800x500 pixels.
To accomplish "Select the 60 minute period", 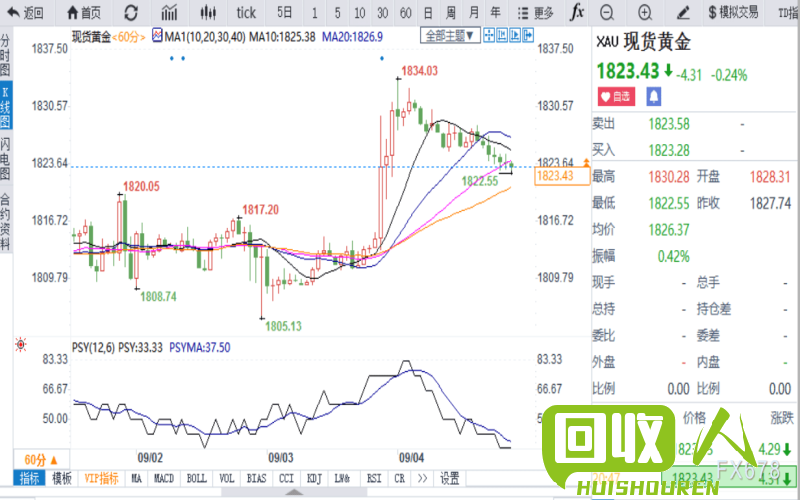I will (406, 13).
